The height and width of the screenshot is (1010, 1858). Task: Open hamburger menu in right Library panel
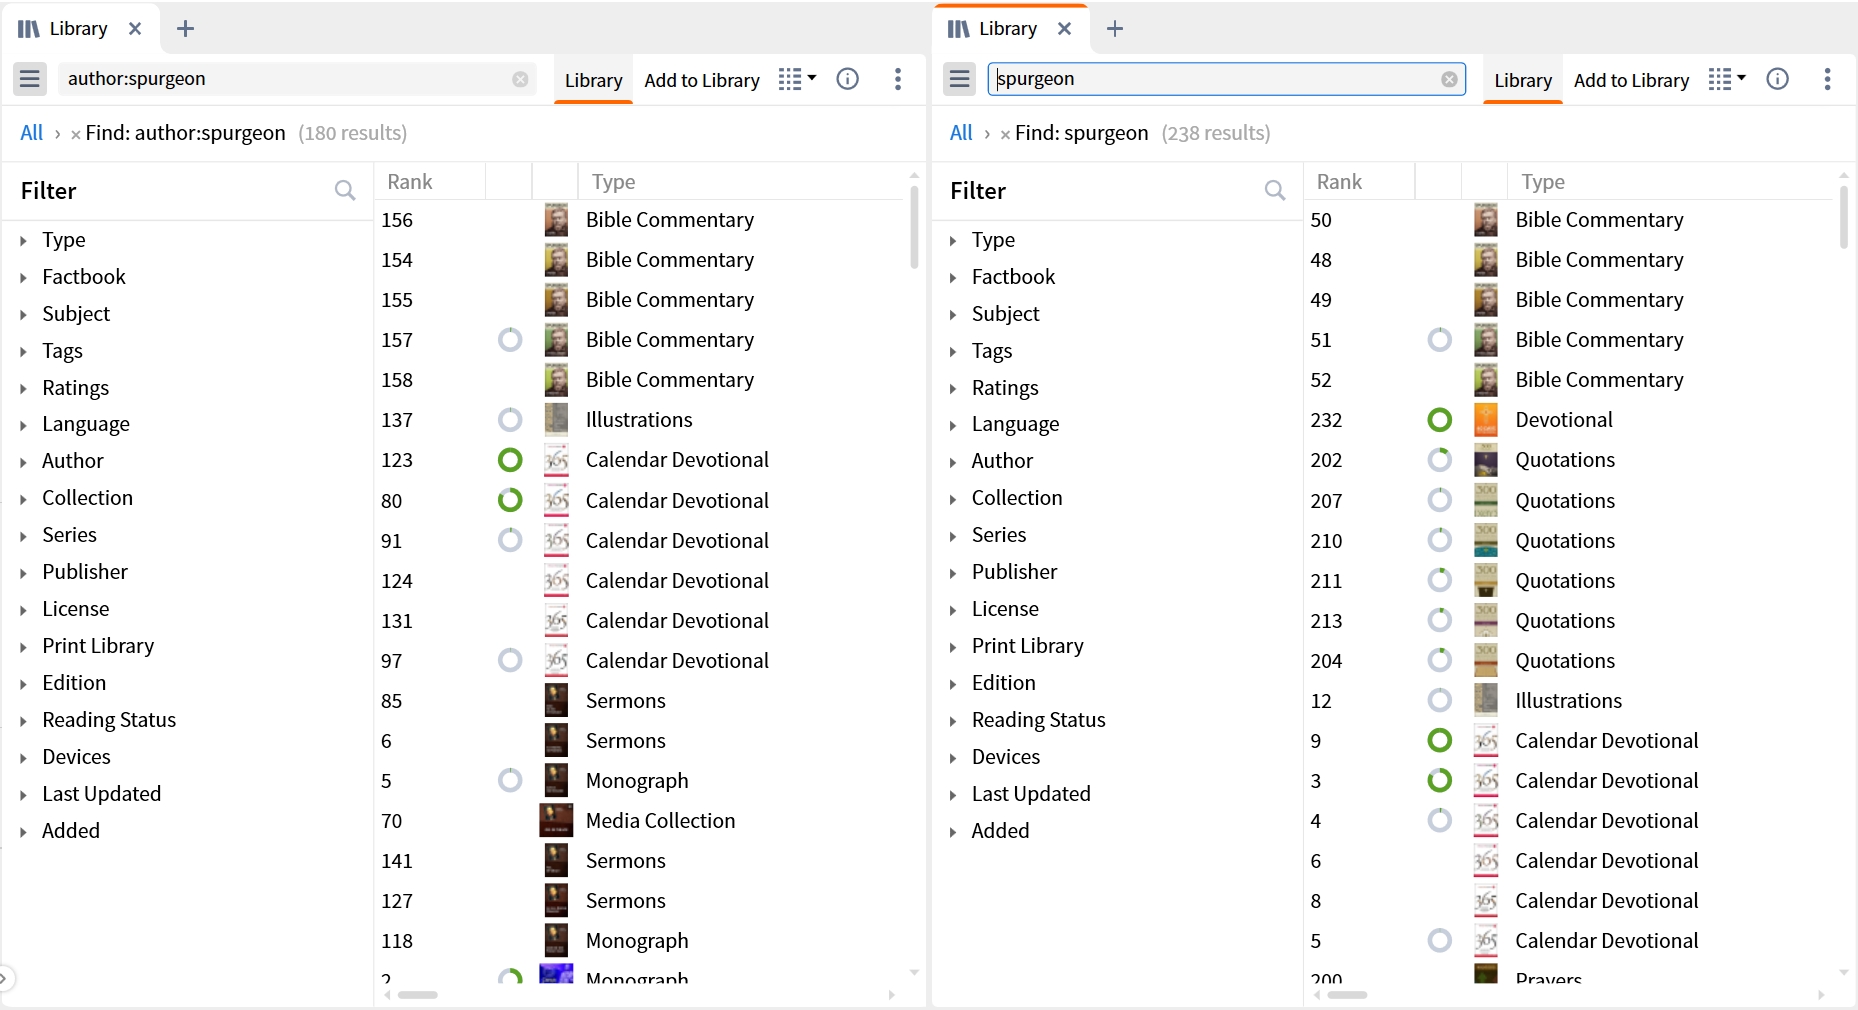pos(960,79)
